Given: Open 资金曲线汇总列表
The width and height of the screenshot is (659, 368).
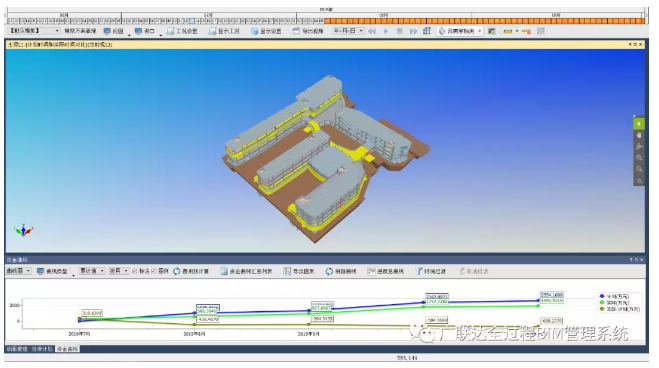Looking at the screenshot, I should (x=246, y=271).
